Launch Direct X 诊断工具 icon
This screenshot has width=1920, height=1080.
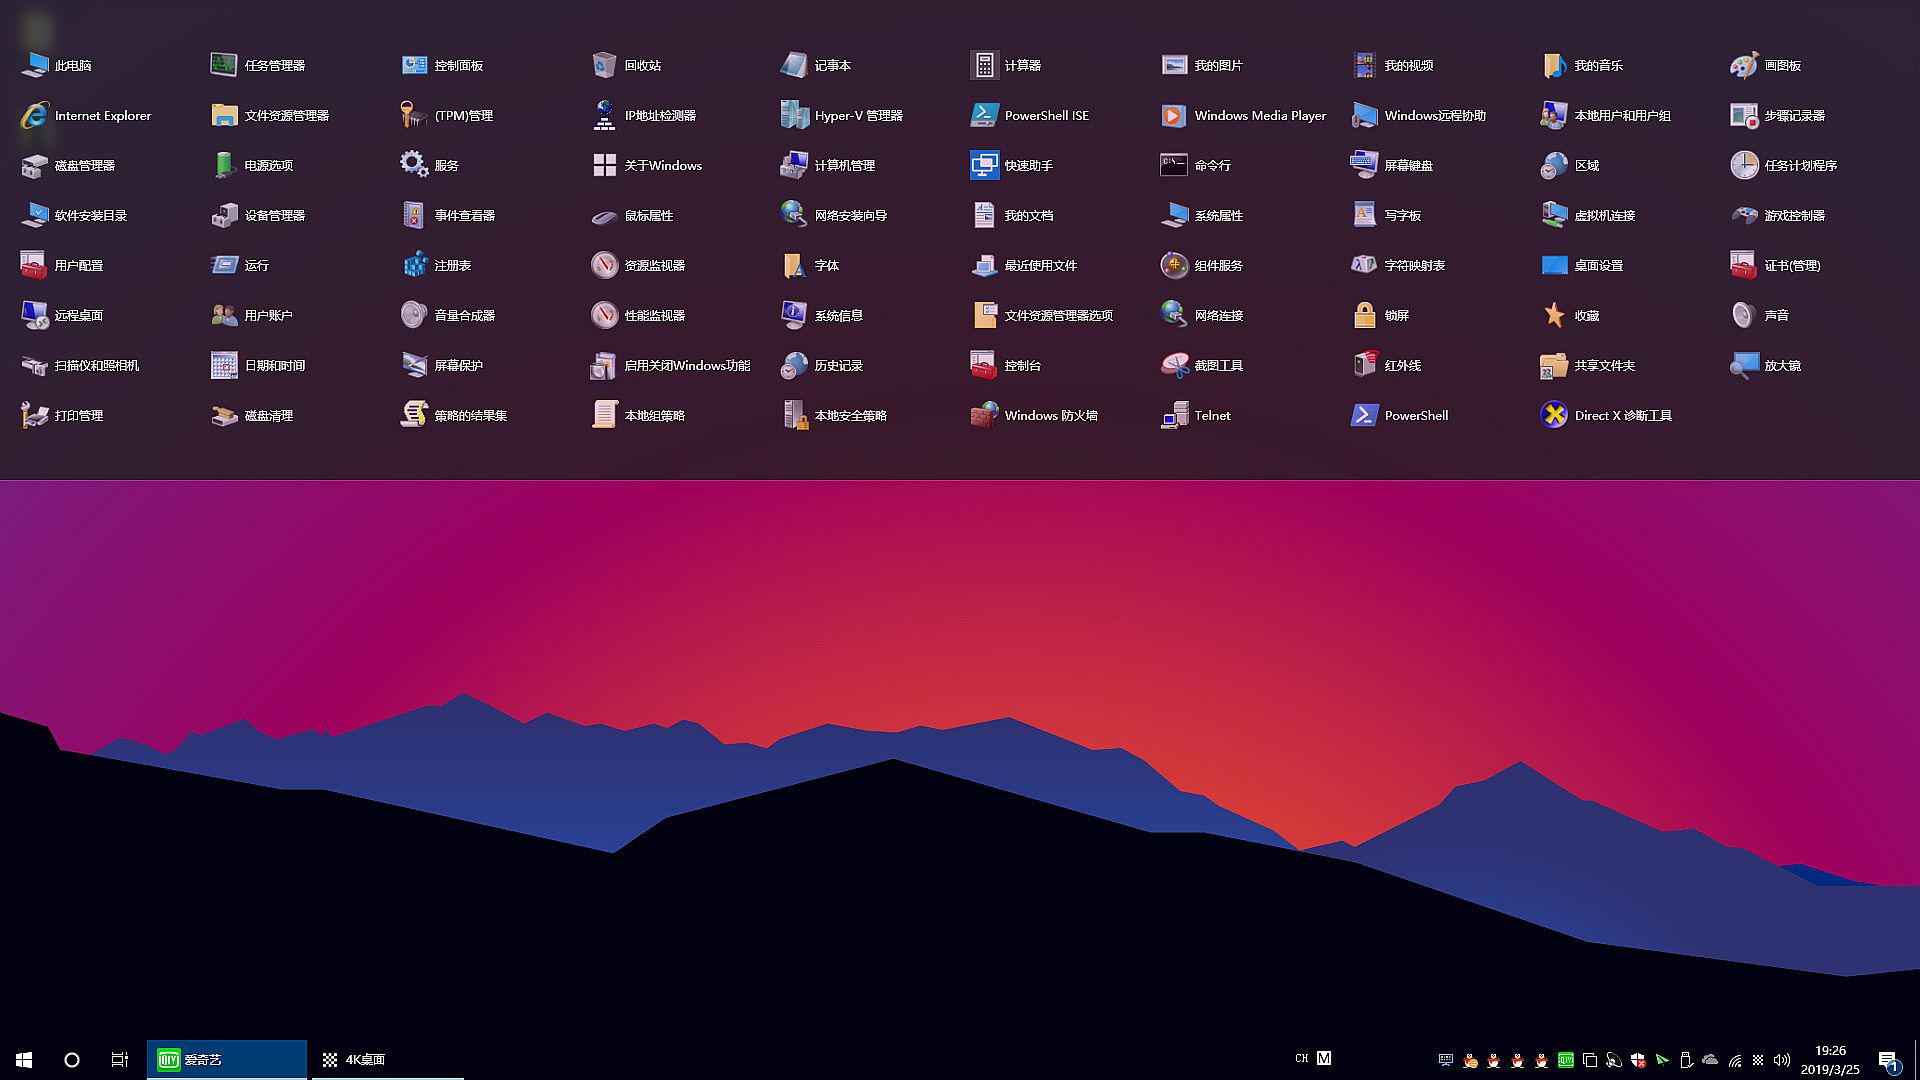point(1554,415)
